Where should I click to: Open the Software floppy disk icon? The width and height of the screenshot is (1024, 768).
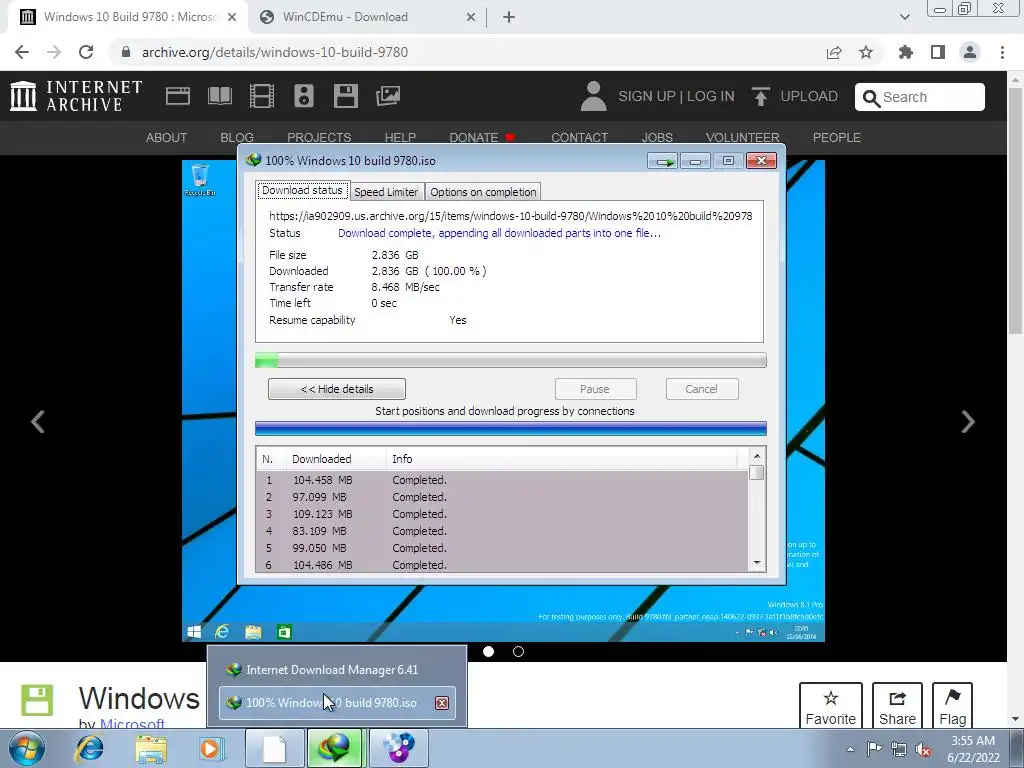coord(345,96)
